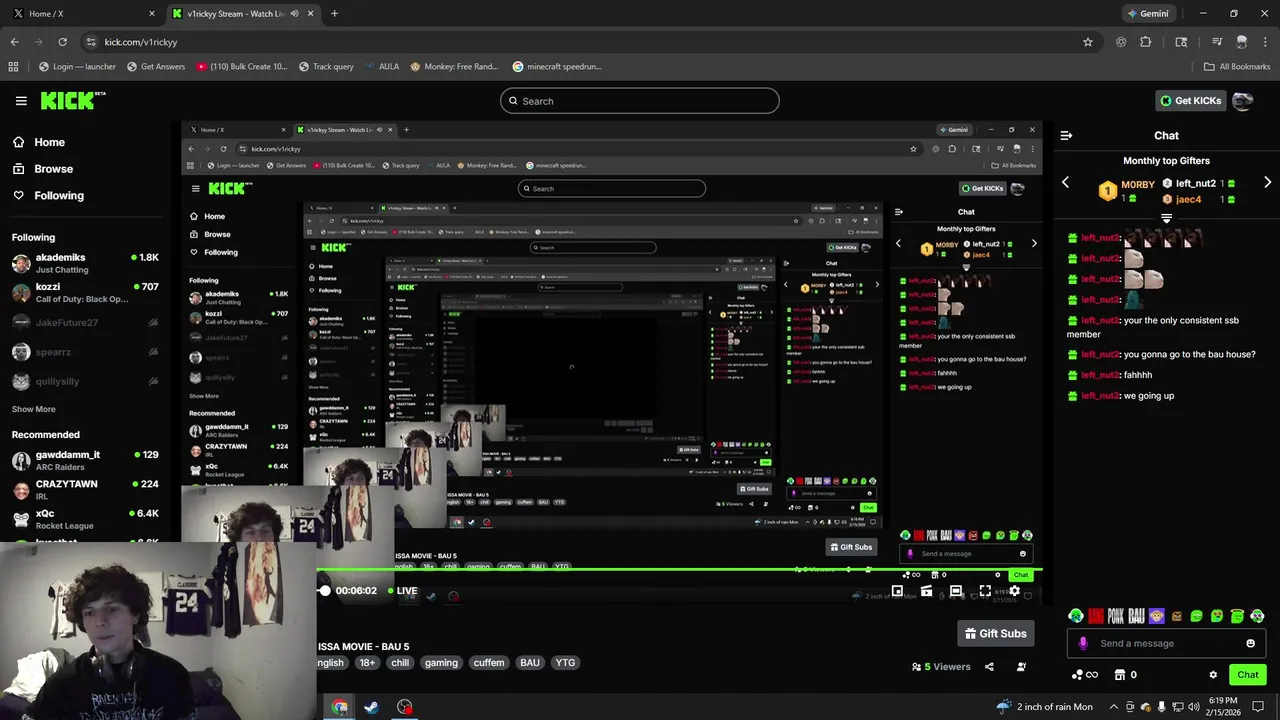The height and width of the screenshot is (720, 1280).
Task: Collapse the chat panel with the arrow icon
Action: 1066,135
